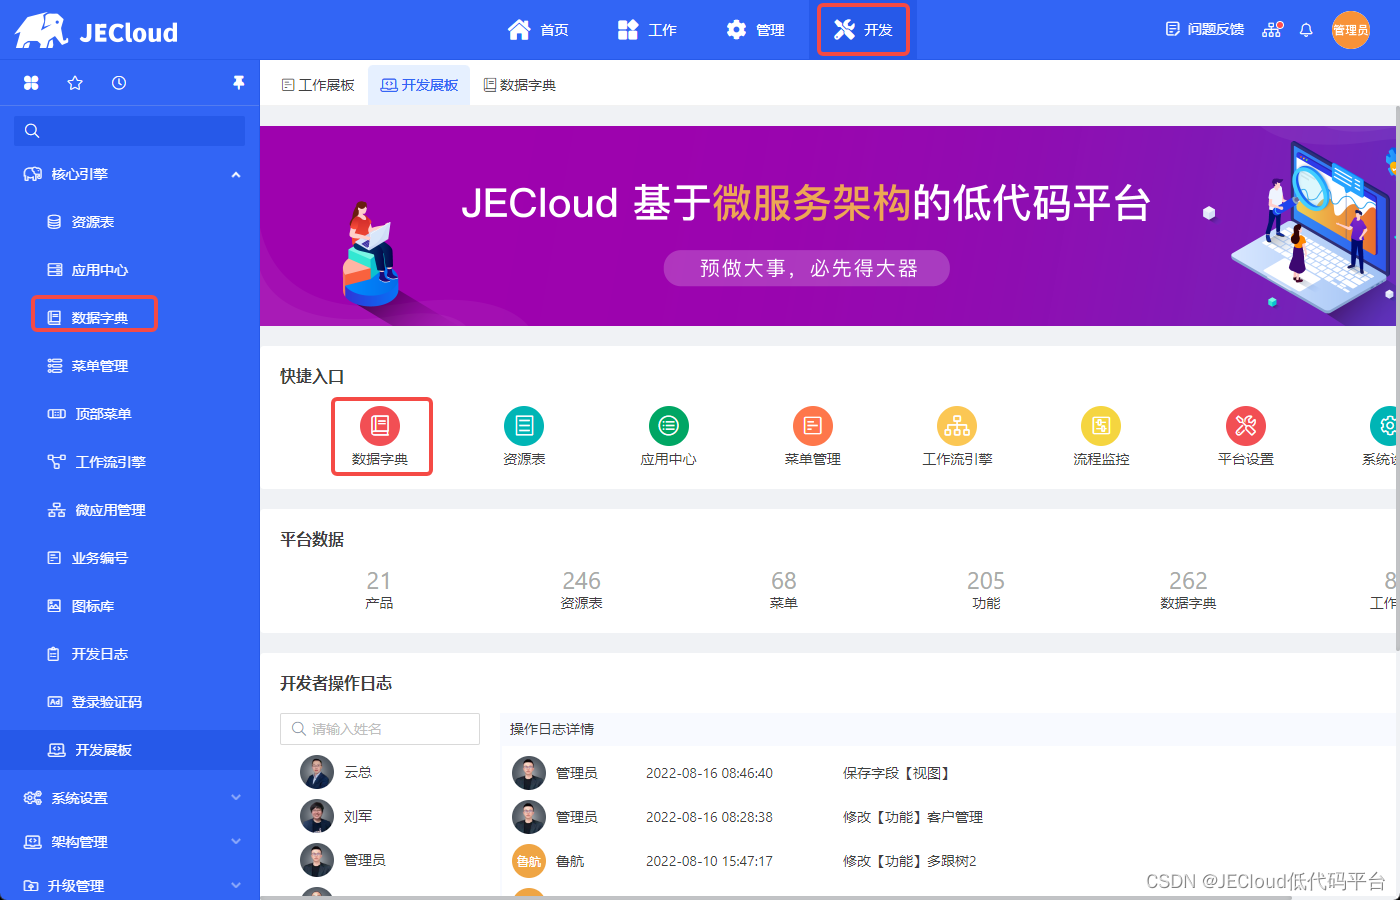
Task: Click the notification bell icon
Action: point(1306,30)
